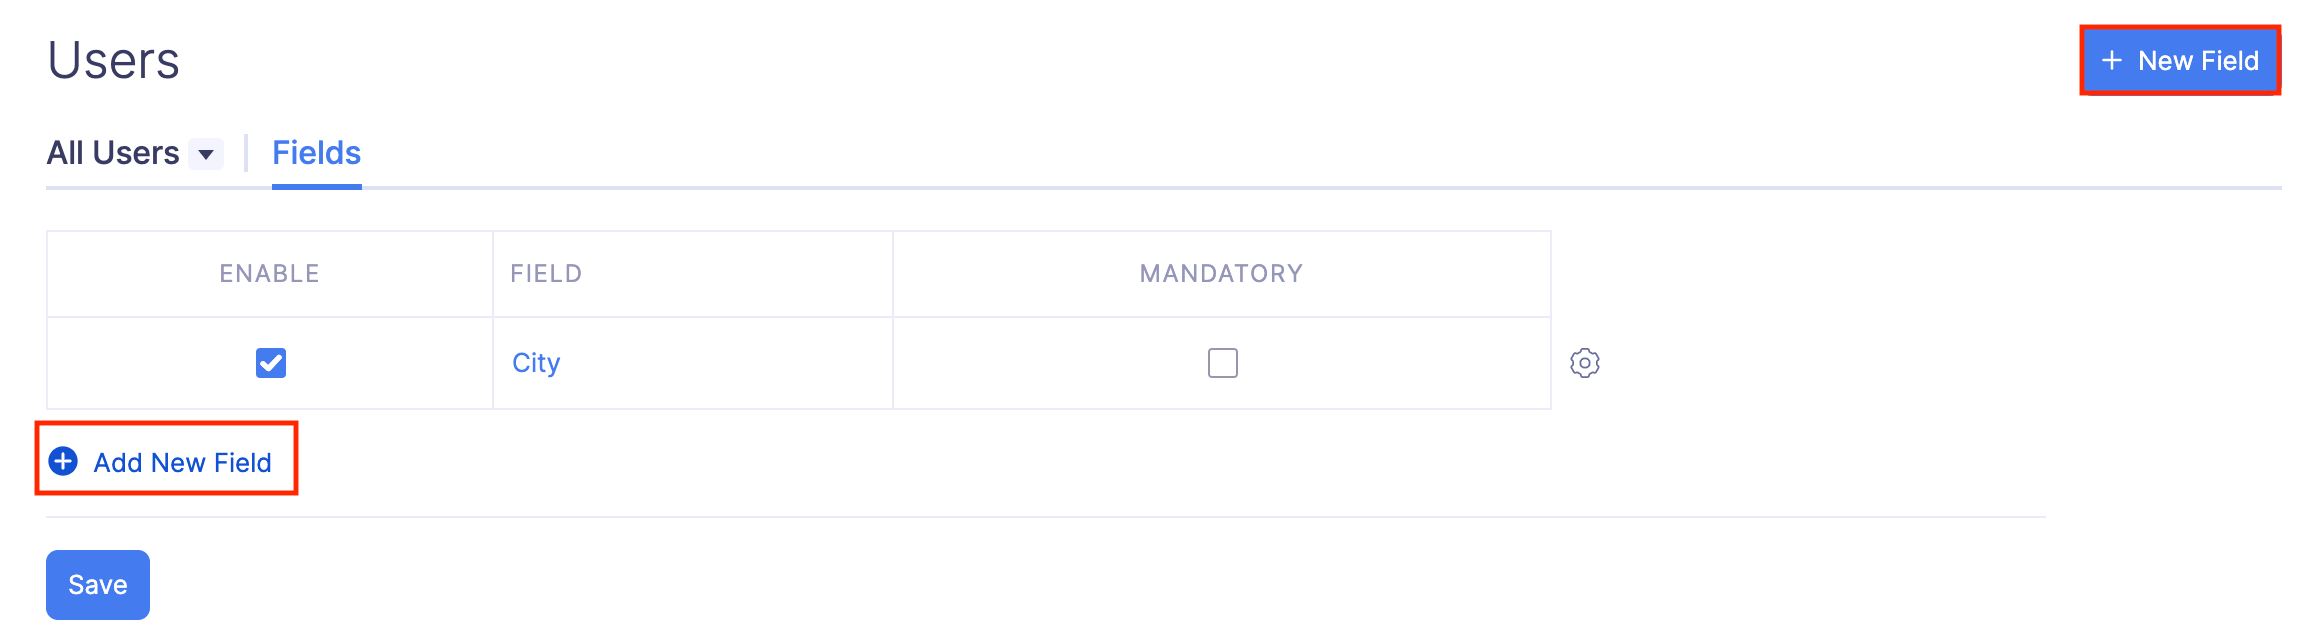Click the plus symbol in the top-right button
This screenshot has height=642, width=2322.
tap(2111, 61)
